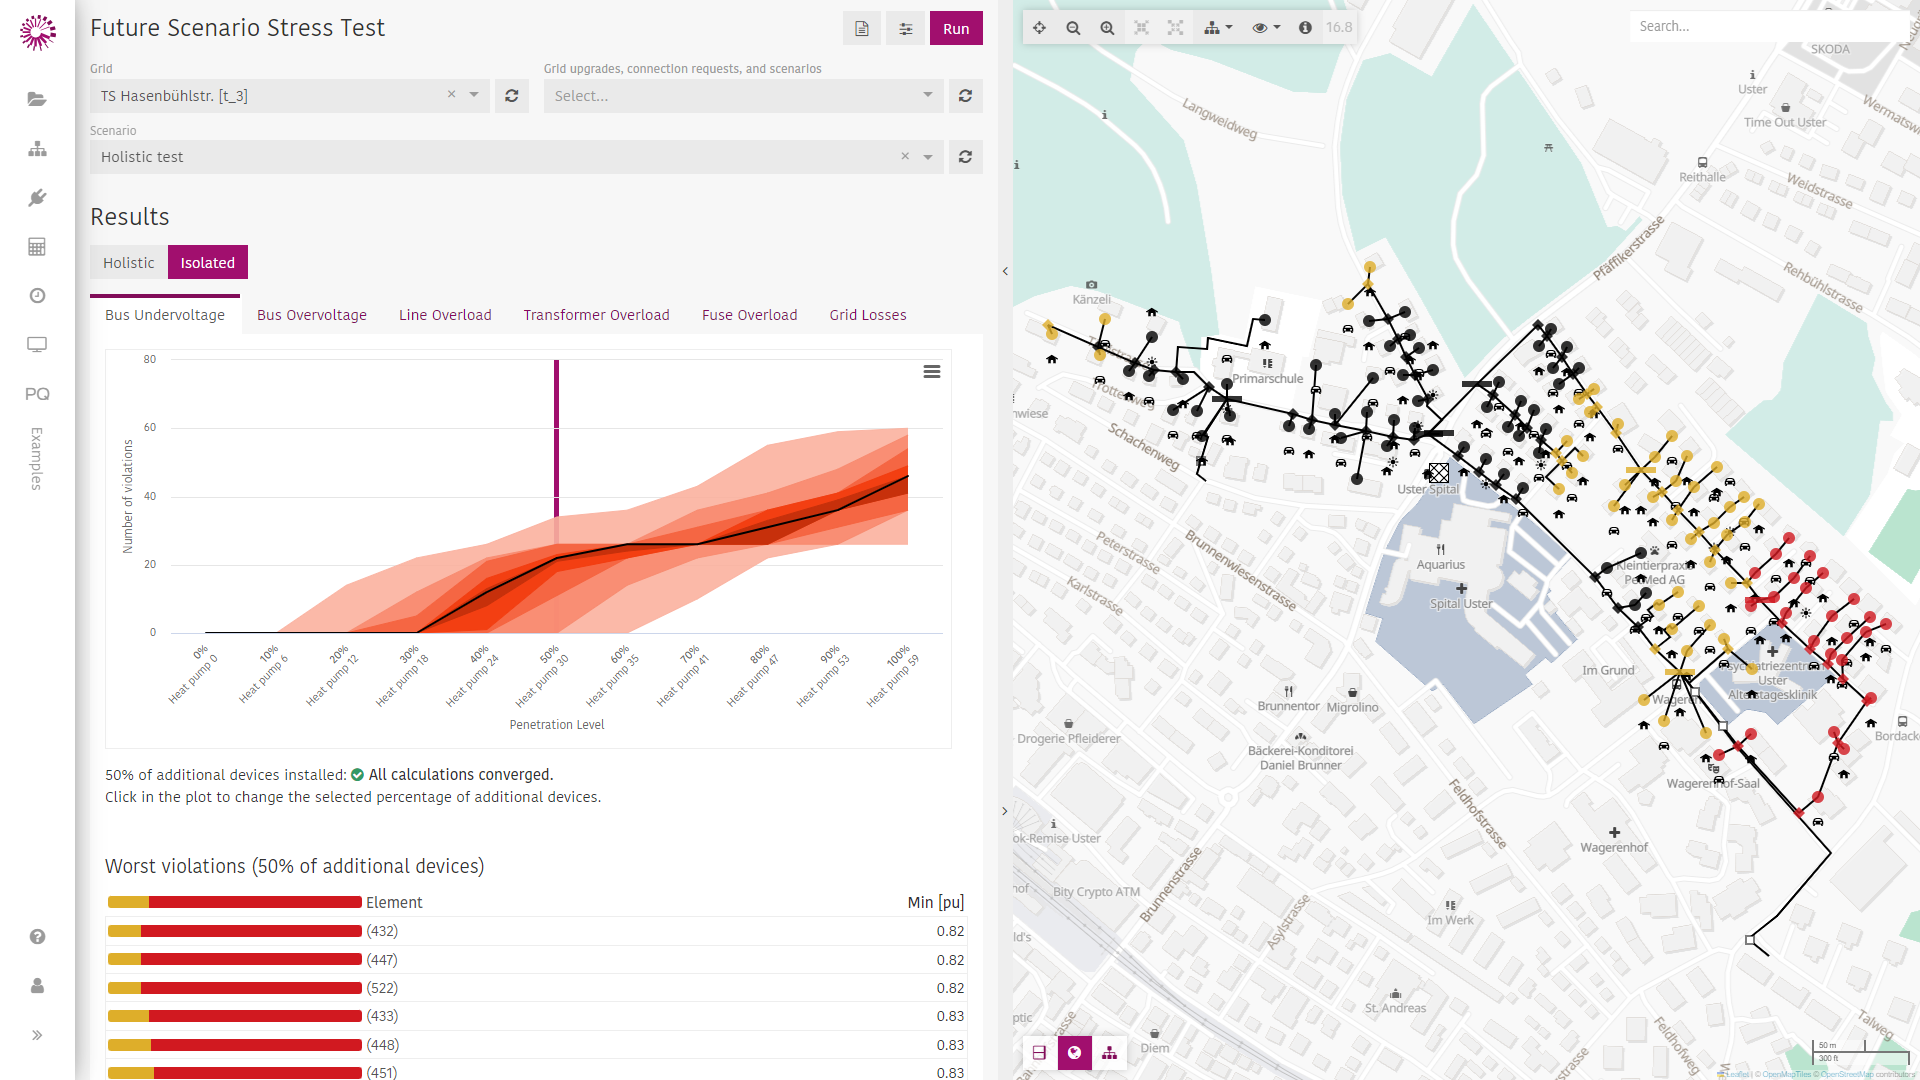Open the help question mark icon
1920x1080 pixels.
coord(37,937)
